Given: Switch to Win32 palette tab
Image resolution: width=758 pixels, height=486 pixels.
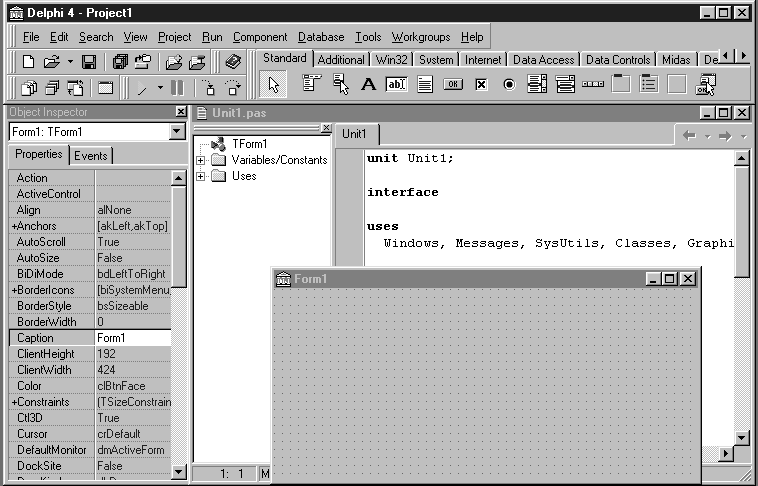Looking at the screenshot, I should pos(392,60).
